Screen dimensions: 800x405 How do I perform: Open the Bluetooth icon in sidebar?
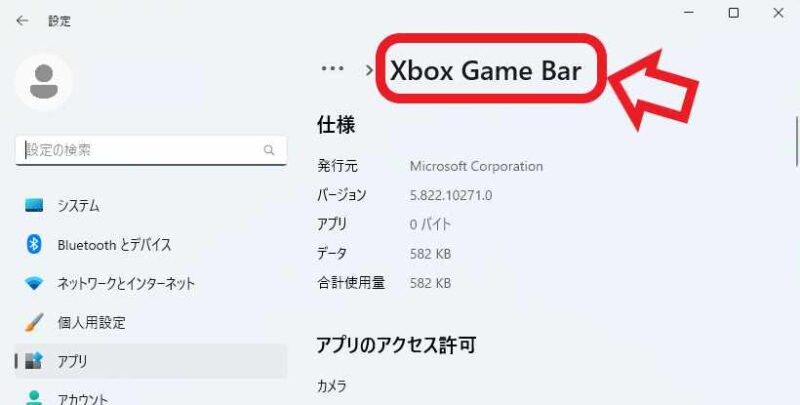pyautogui.click(x=34, y=244)
